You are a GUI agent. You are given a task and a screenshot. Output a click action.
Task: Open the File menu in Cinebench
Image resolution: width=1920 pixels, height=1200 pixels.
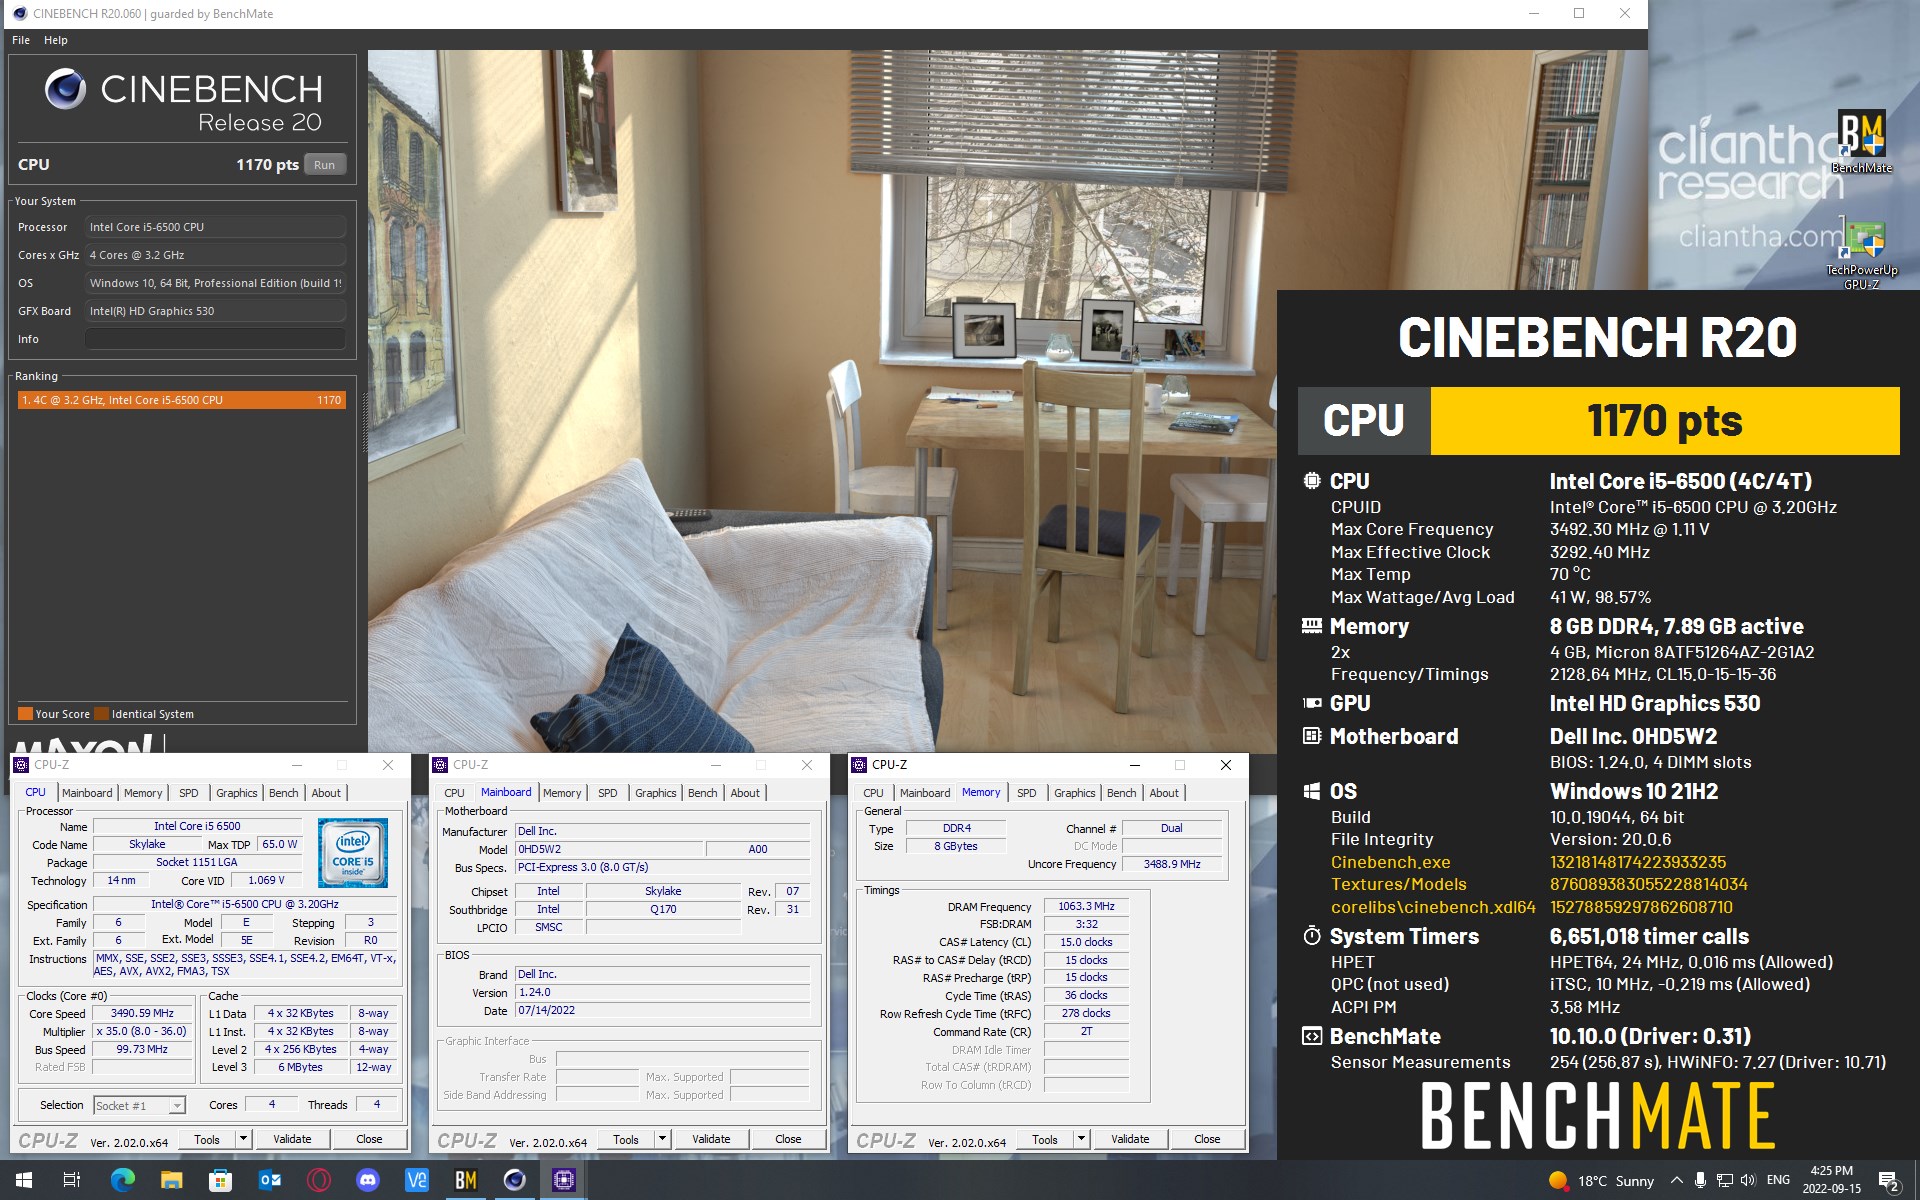click(21, 40)
